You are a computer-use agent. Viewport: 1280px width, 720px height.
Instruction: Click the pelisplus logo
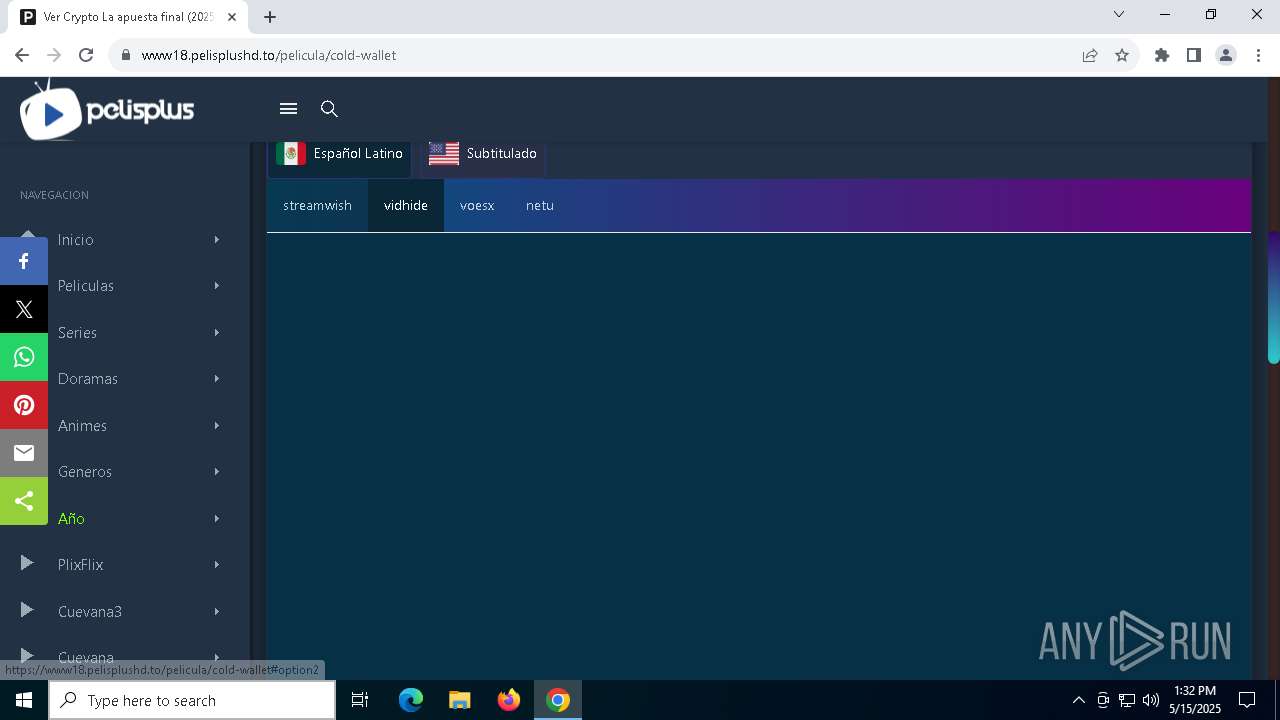107,110
